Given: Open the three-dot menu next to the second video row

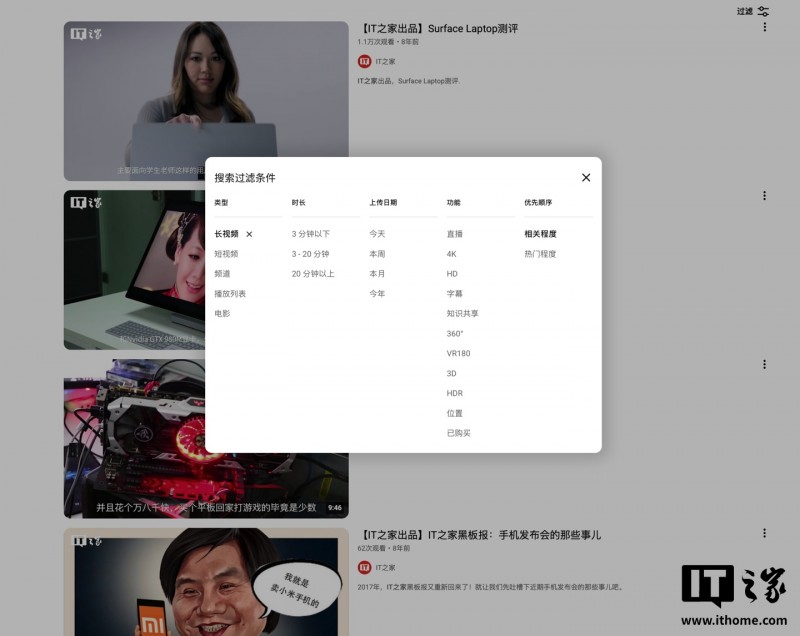Looking at the screenshot, I should coord(764,195).
